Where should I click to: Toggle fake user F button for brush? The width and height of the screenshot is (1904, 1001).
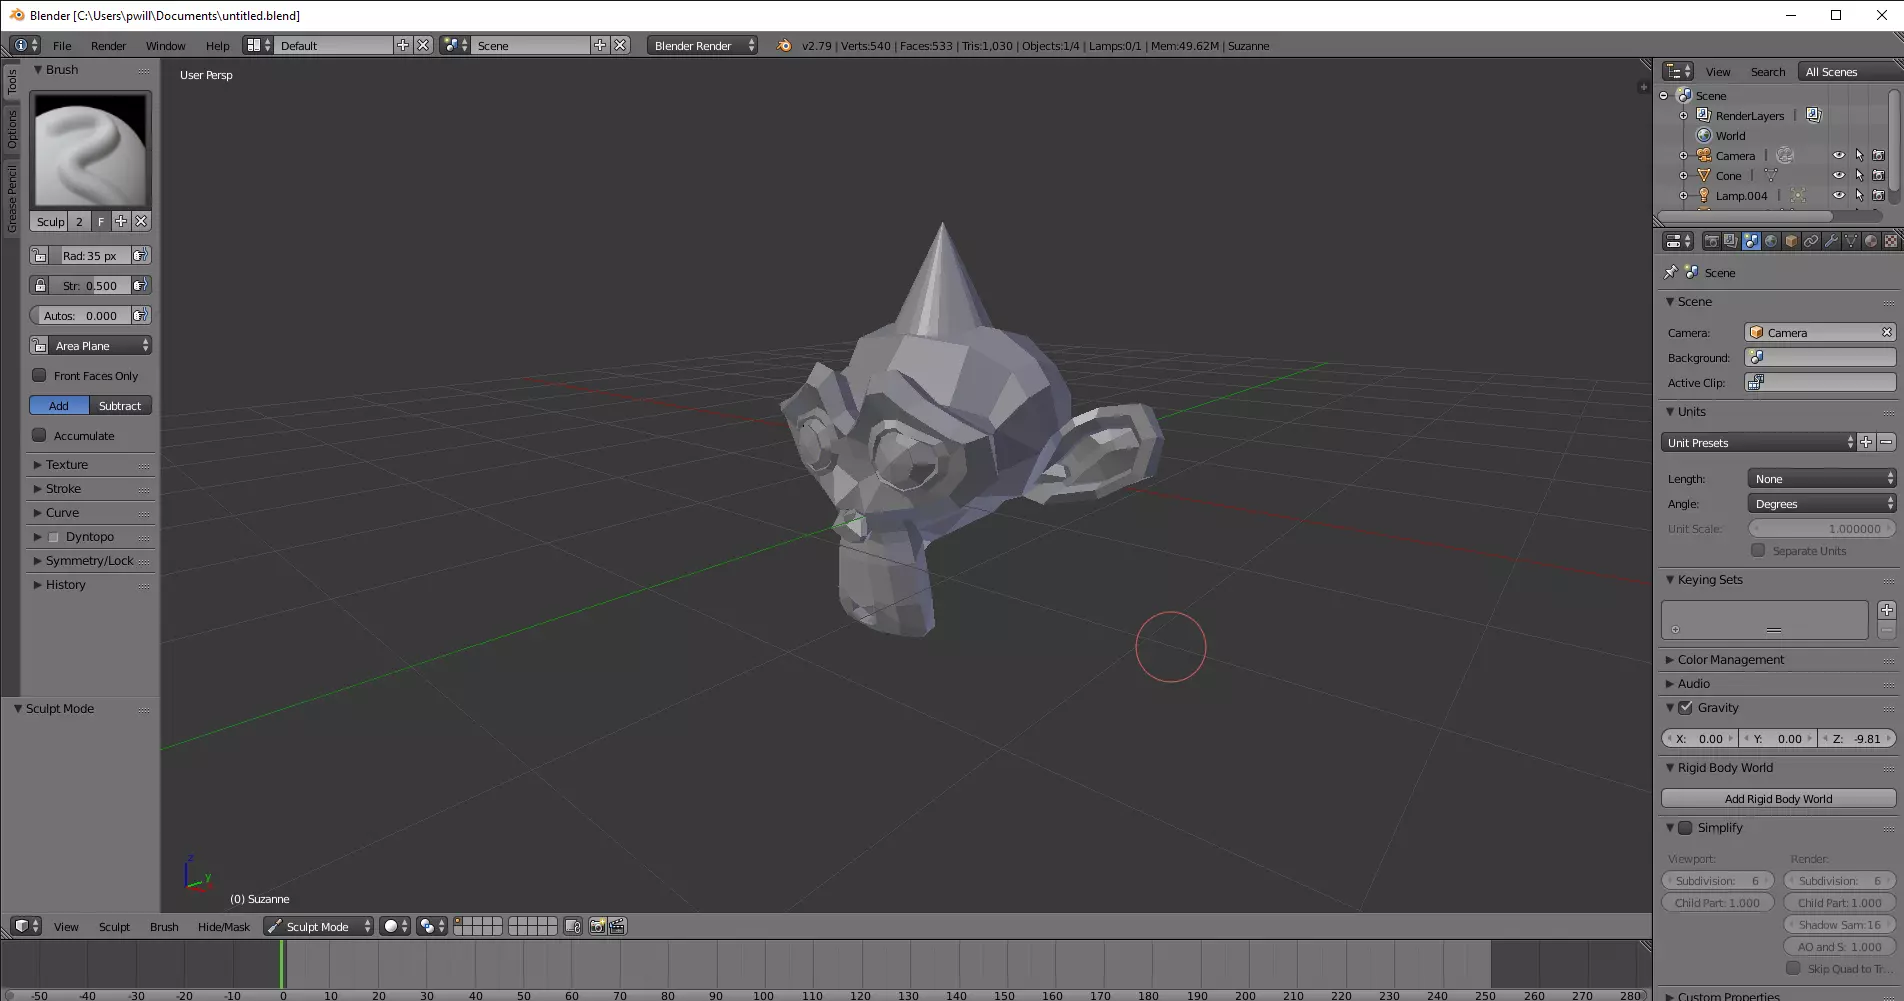(101, 221)
